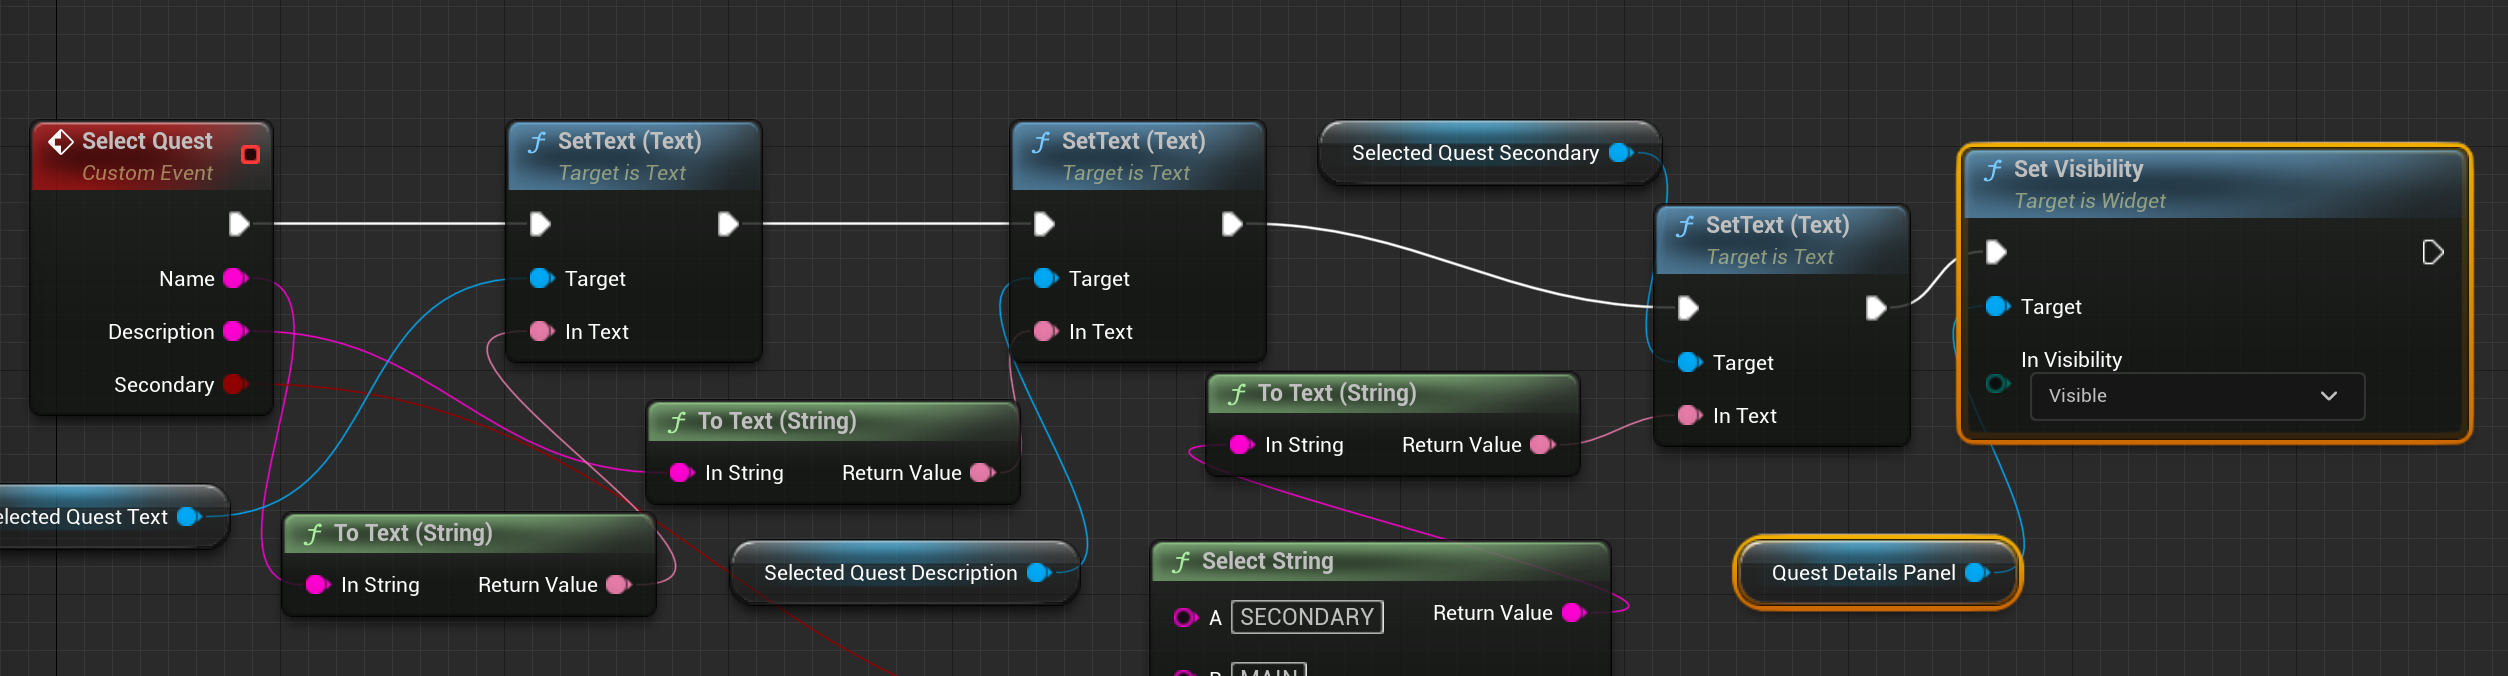Click the Set Visibility exec output pin
Image resolution: width=2508 pixels, height=676 pixels.
click(x=2432, y=252)
